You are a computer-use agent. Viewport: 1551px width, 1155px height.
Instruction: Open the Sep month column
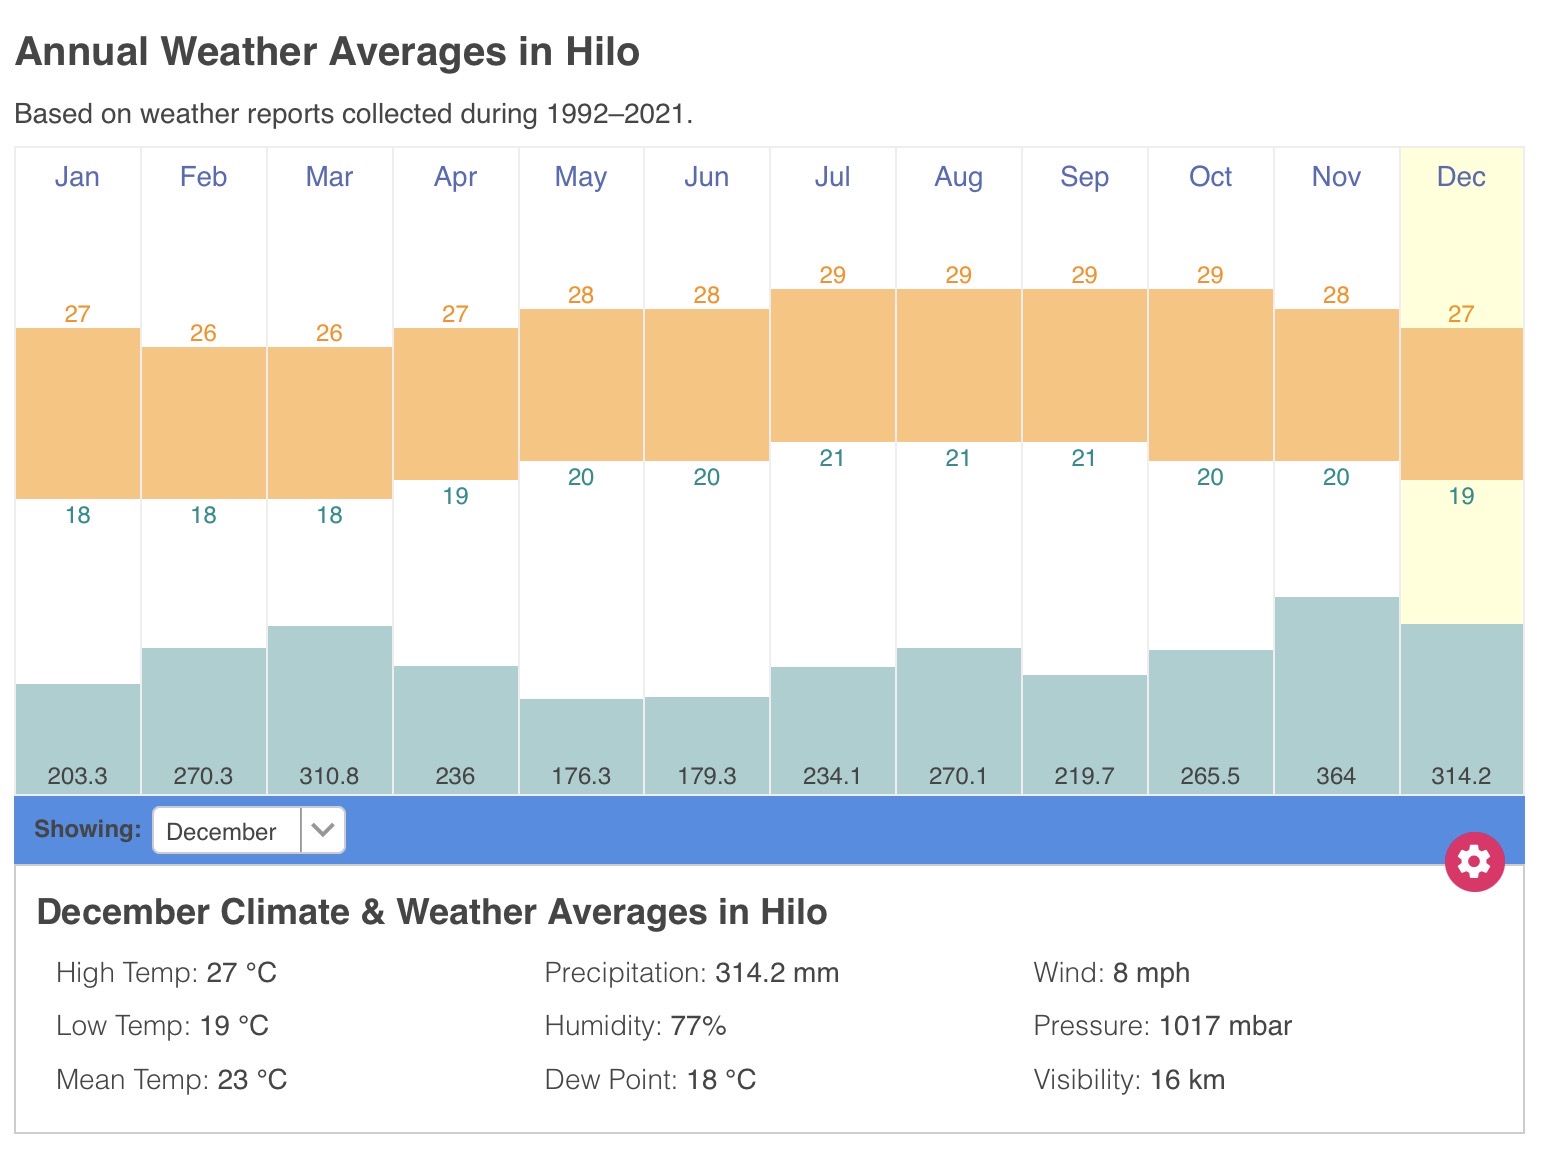point(1084,177)
